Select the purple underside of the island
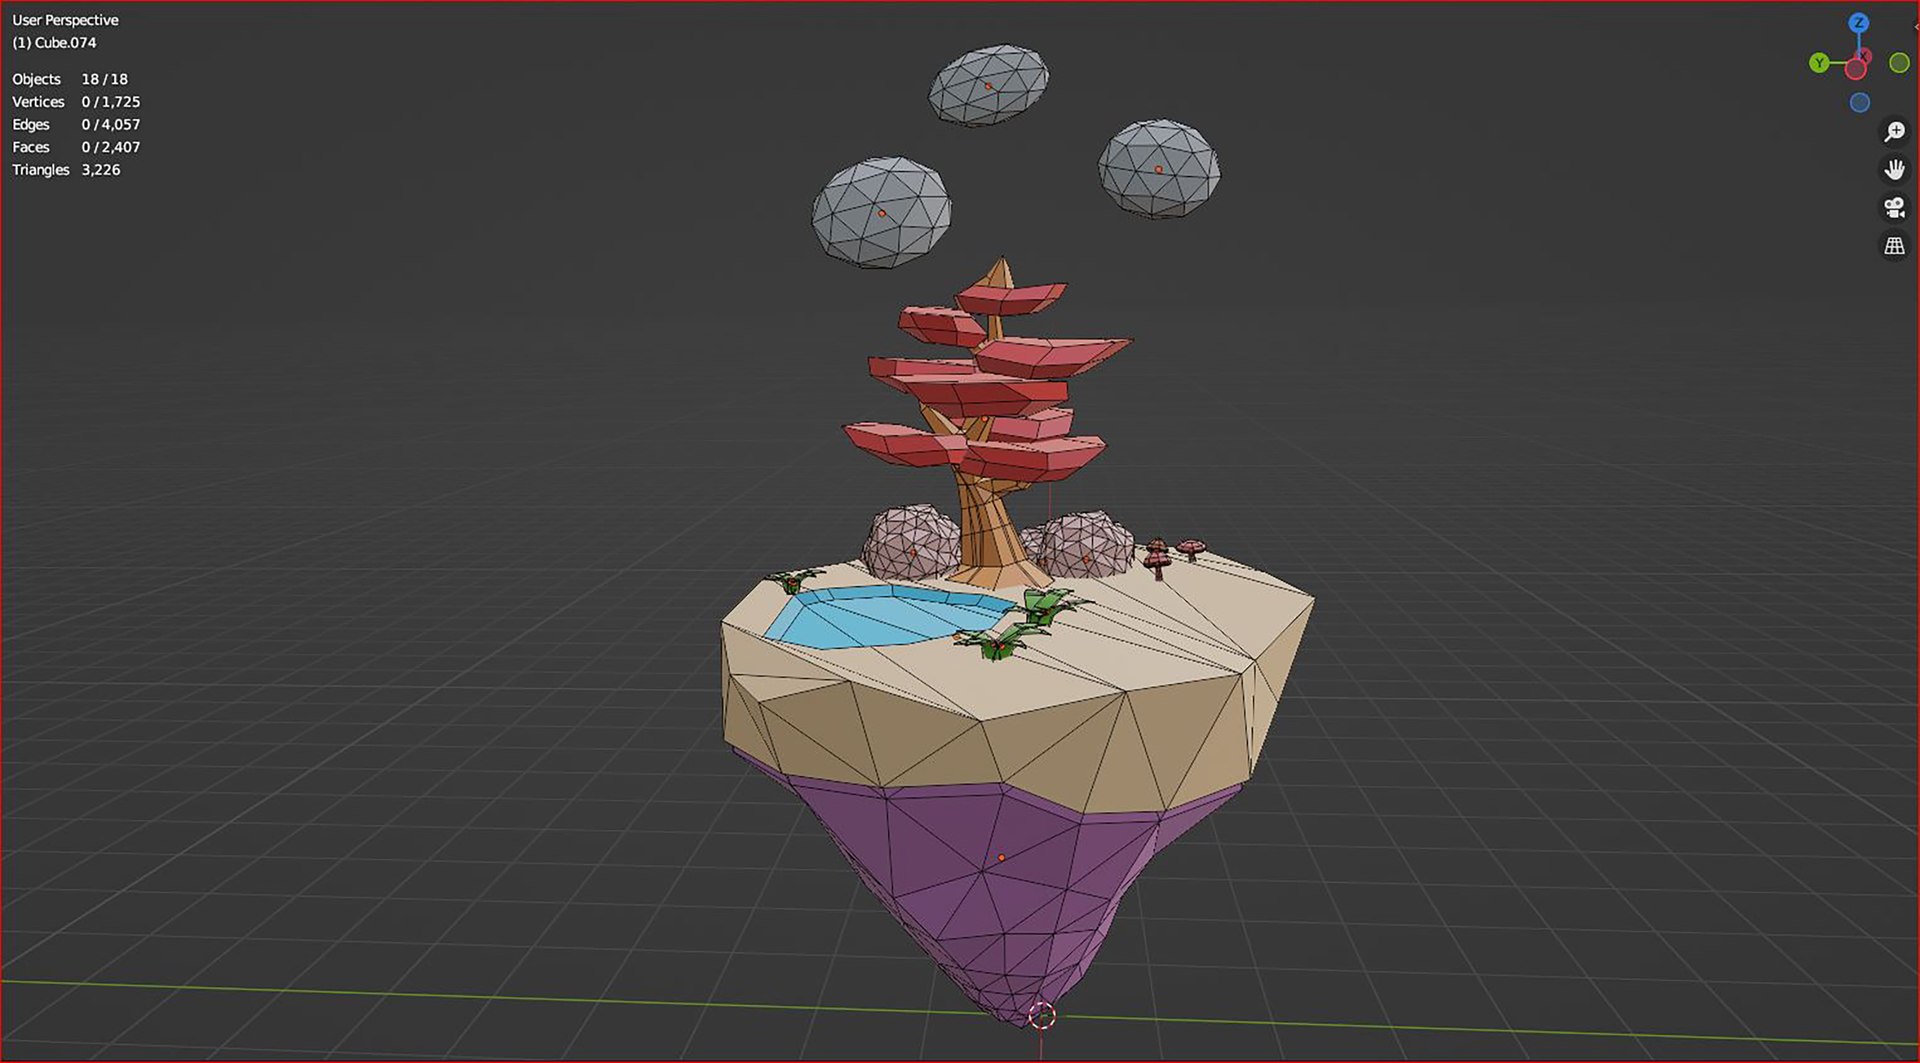 [x=1000, y=880]
